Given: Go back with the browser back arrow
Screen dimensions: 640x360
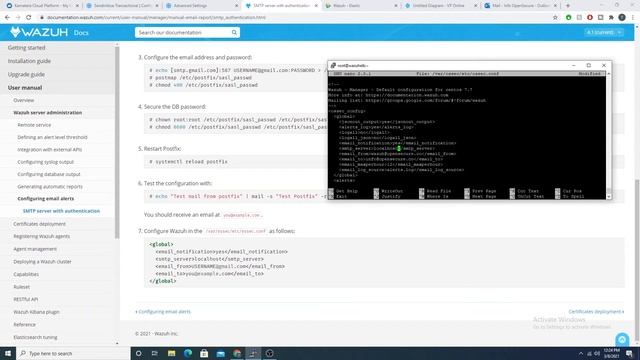Looking at the screenshot, I should (7, 18).
